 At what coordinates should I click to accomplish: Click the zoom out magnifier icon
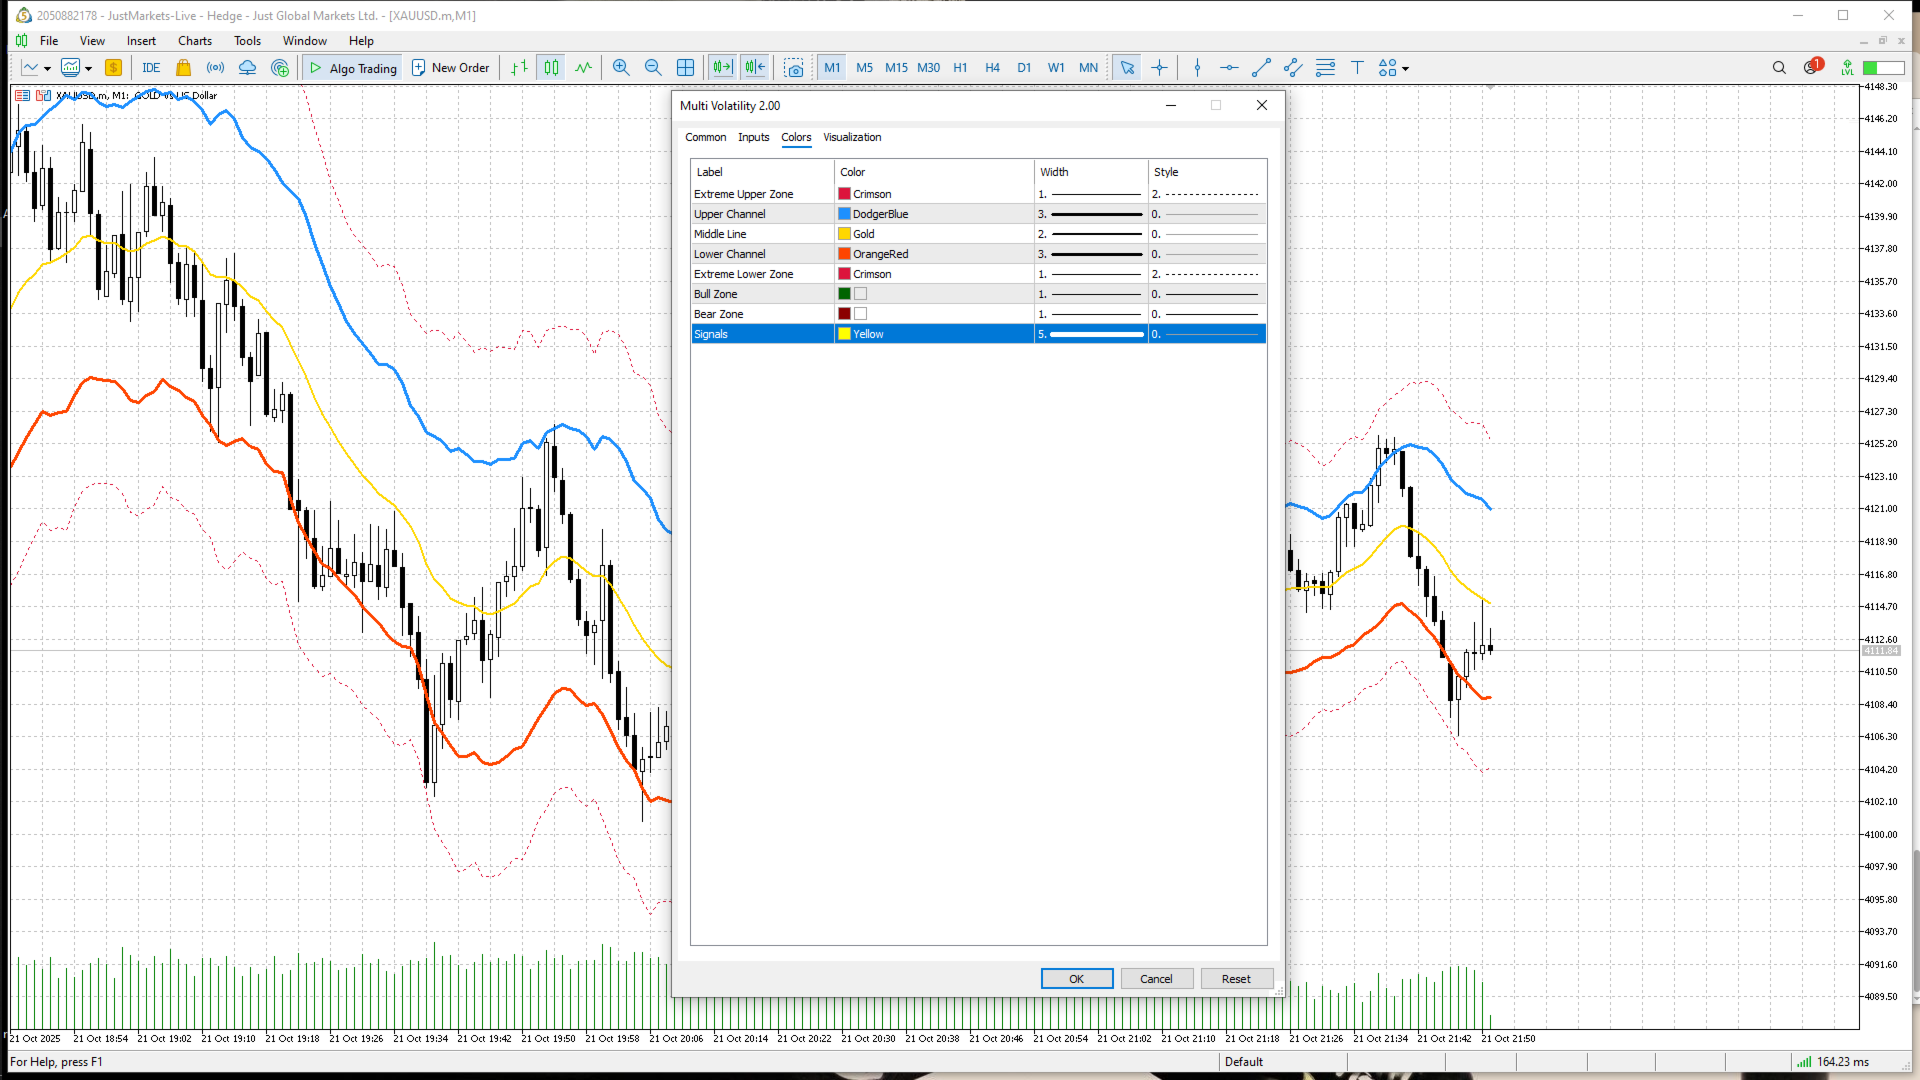click(653, 68)
